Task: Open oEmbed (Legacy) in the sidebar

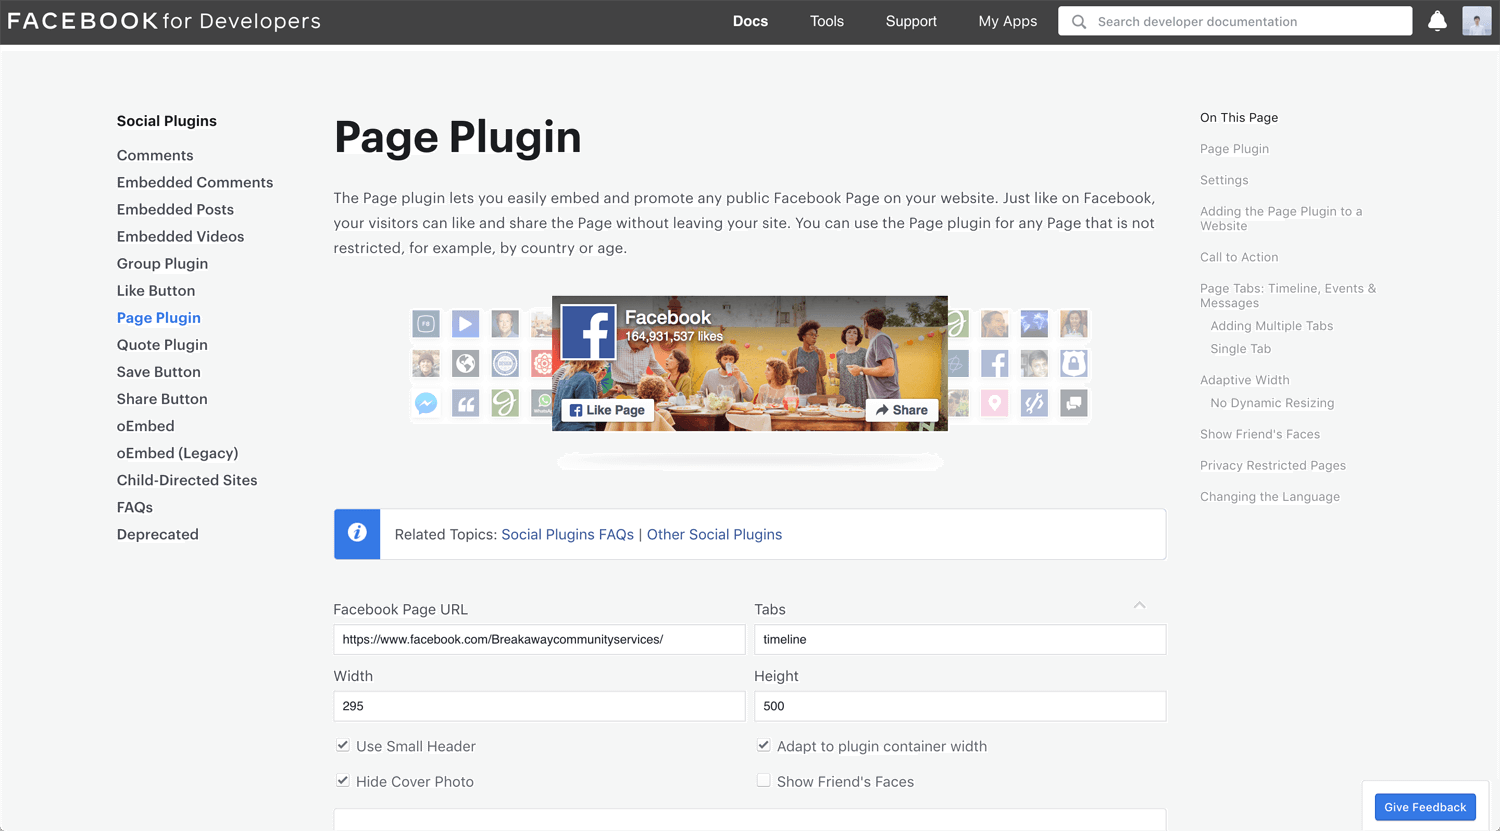Action: point(177,453)
